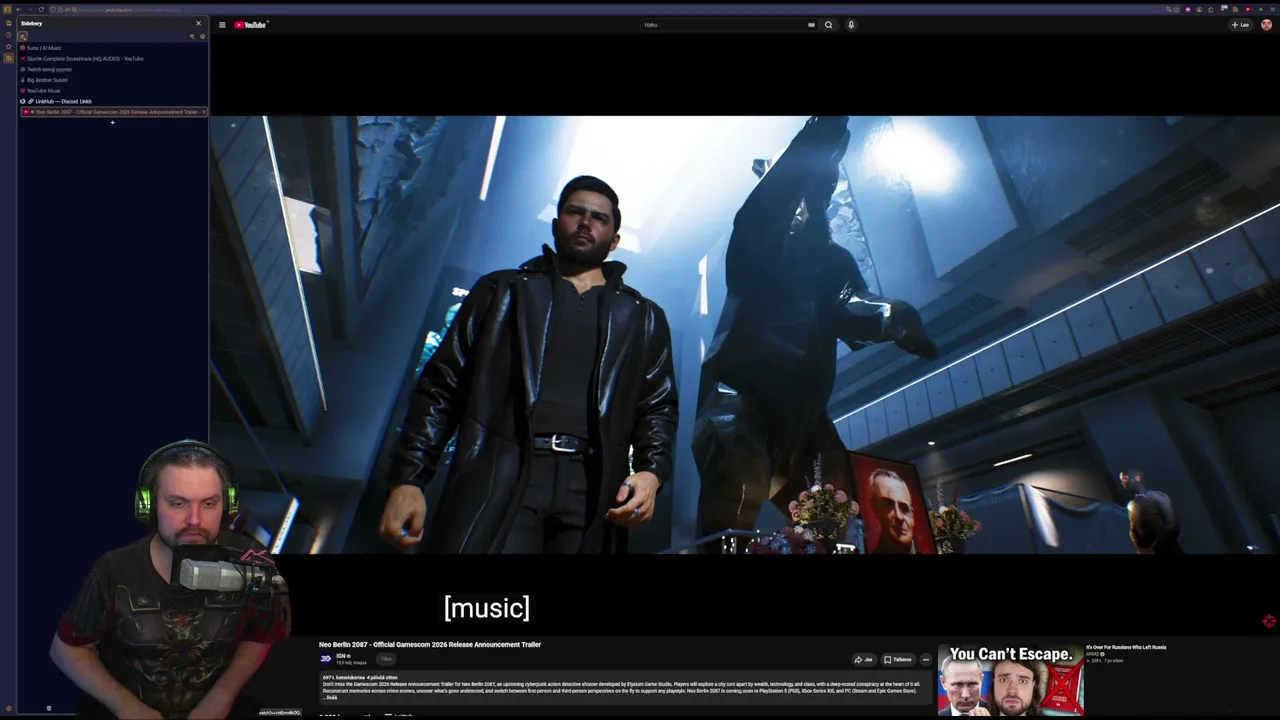Viewport: 1280px width, 720px height.
Task: Open the Twitch emoji tab in Sidebery
Action: (x=113, y=69)
